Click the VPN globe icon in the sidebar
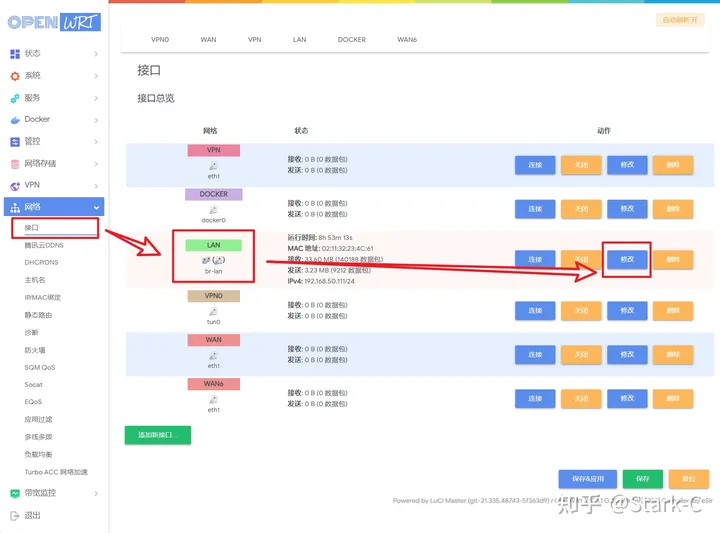720x533 pixels. [15, 185]
